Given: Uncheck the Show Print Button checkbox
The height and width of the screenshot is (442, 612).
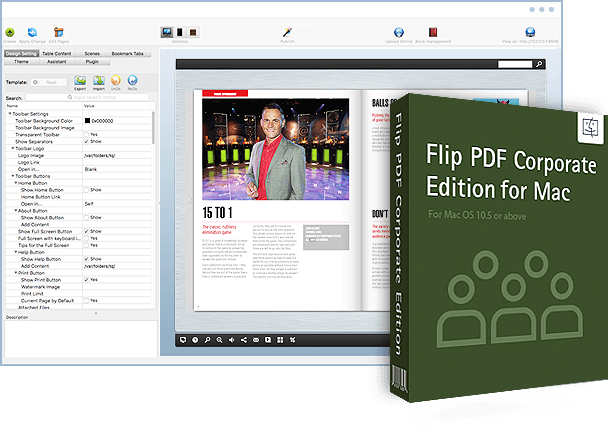Looking at the screenshot, I should pyautogui.click(x=86, y=280).
